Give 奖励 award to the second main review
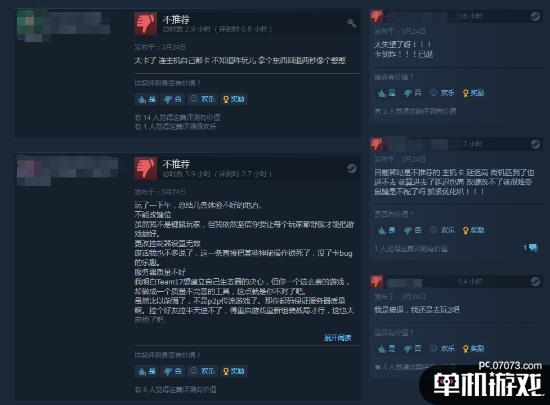This screenshot has height=405, width=550. click(234, 371)
